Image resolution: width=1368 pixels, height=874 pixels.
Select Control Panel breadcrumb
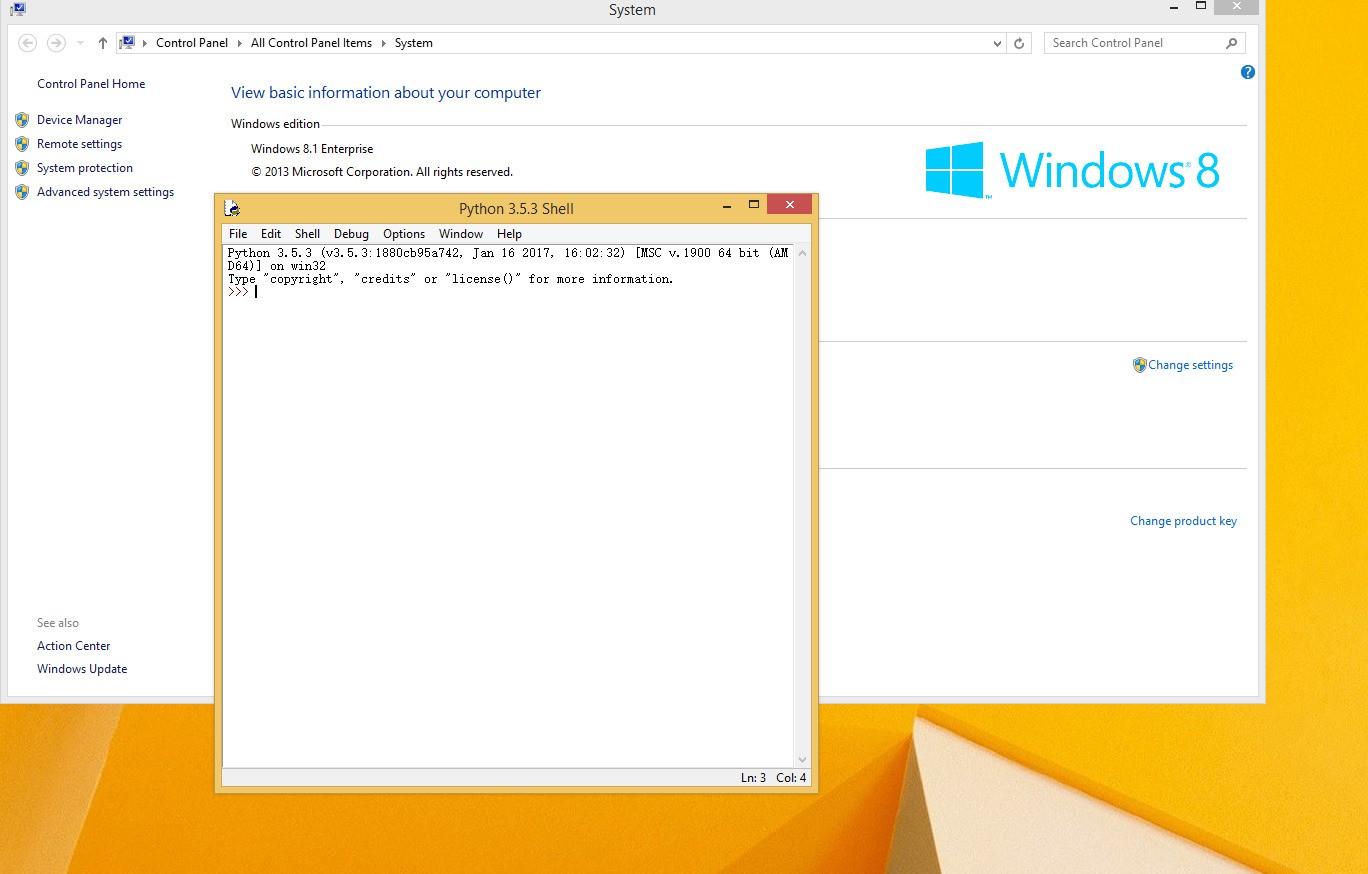[192, 43]
